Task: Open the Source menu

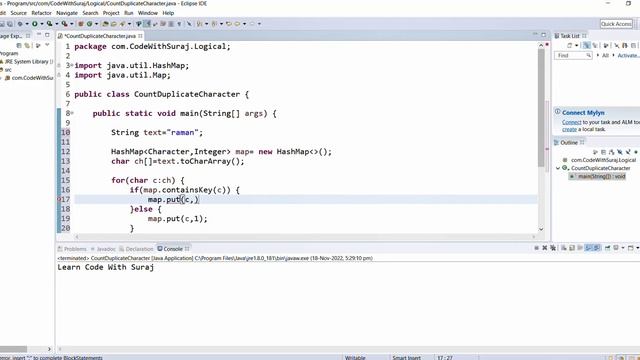Action: pos(18,13)
